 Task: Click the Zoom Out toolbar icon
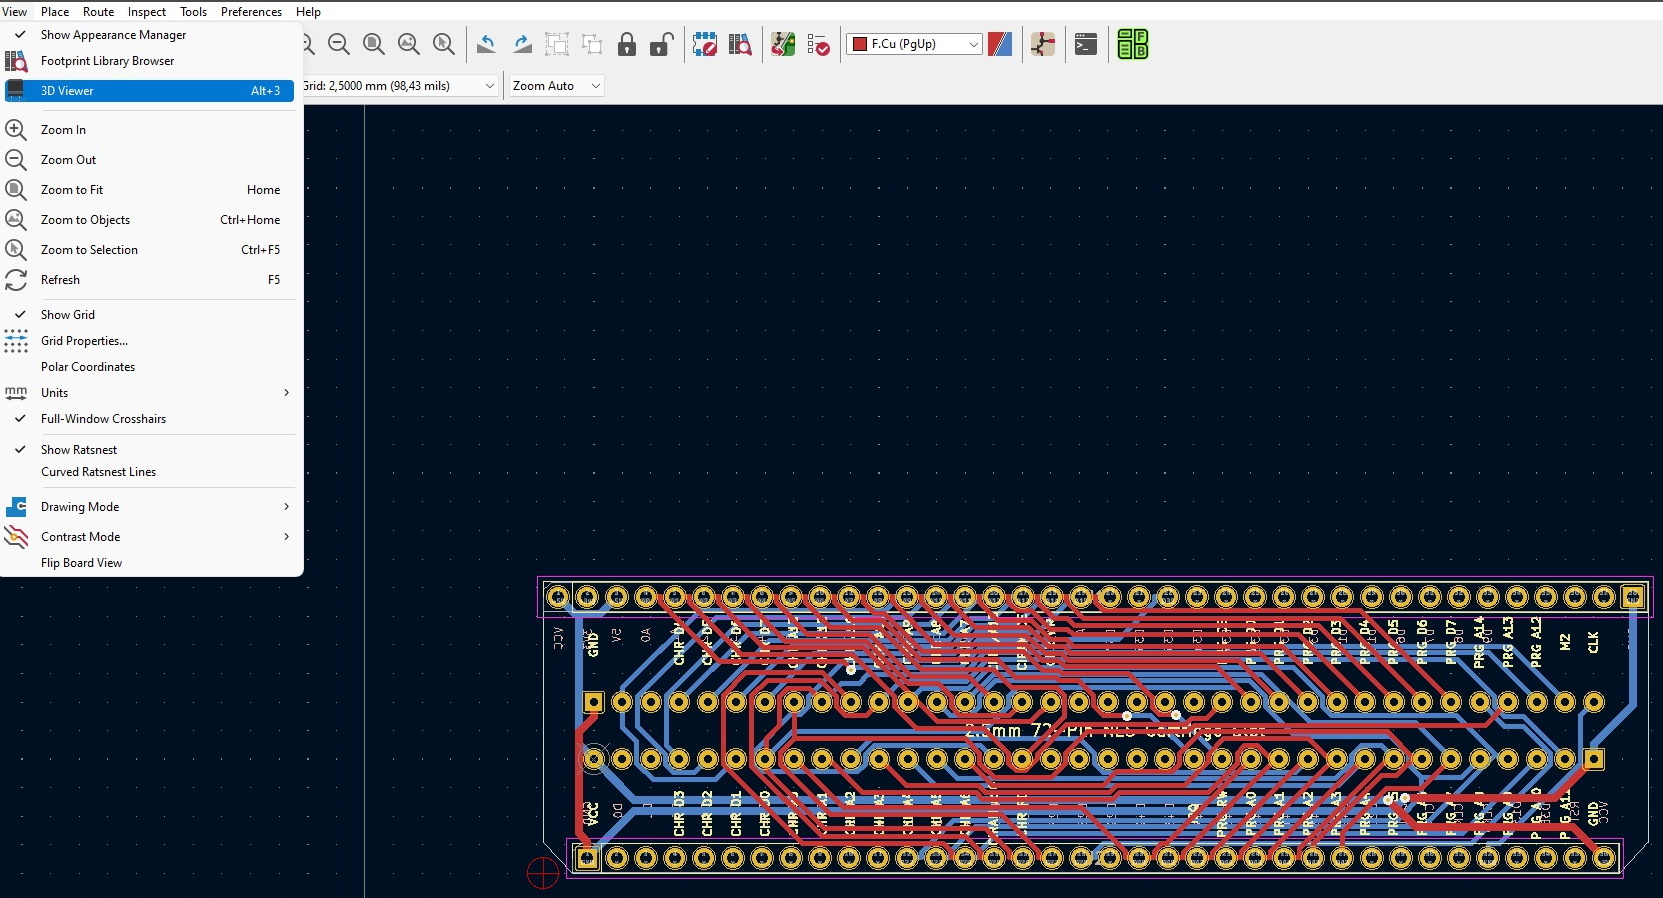click(339, 44)
